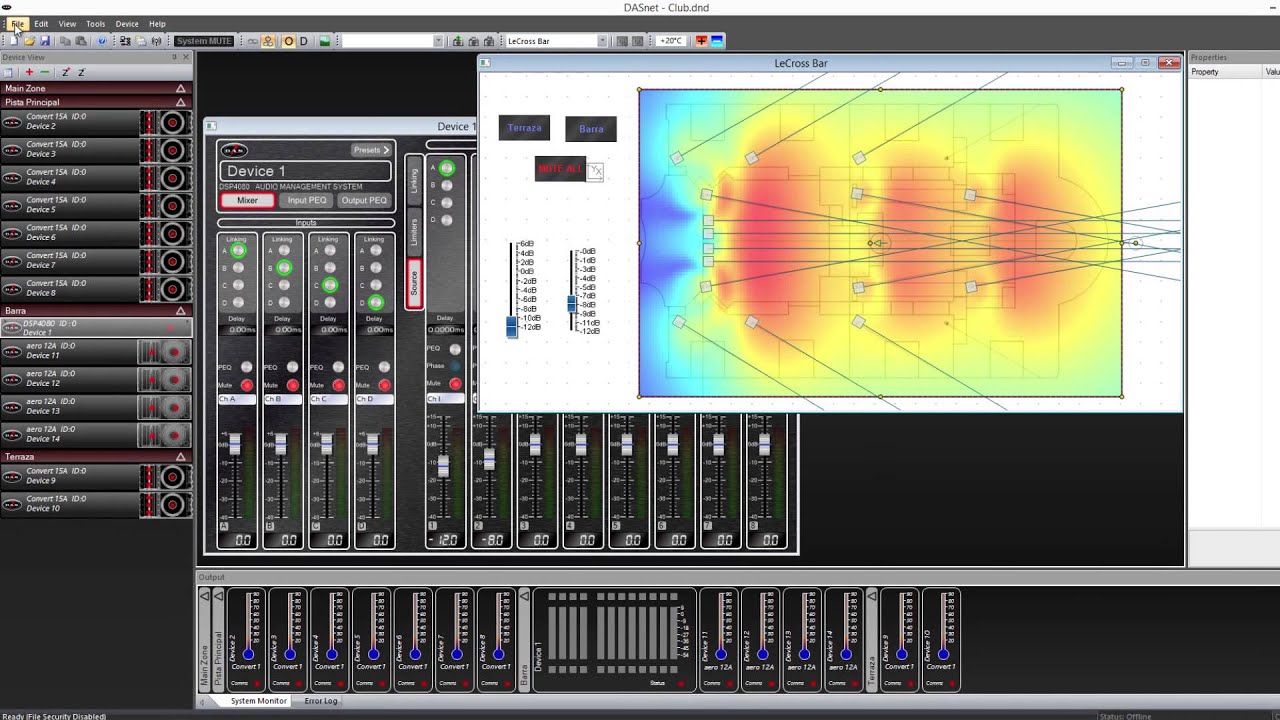Switch to the Output PEQ tab
Screen dimensions: 1280x720
[x=364, y=200]
